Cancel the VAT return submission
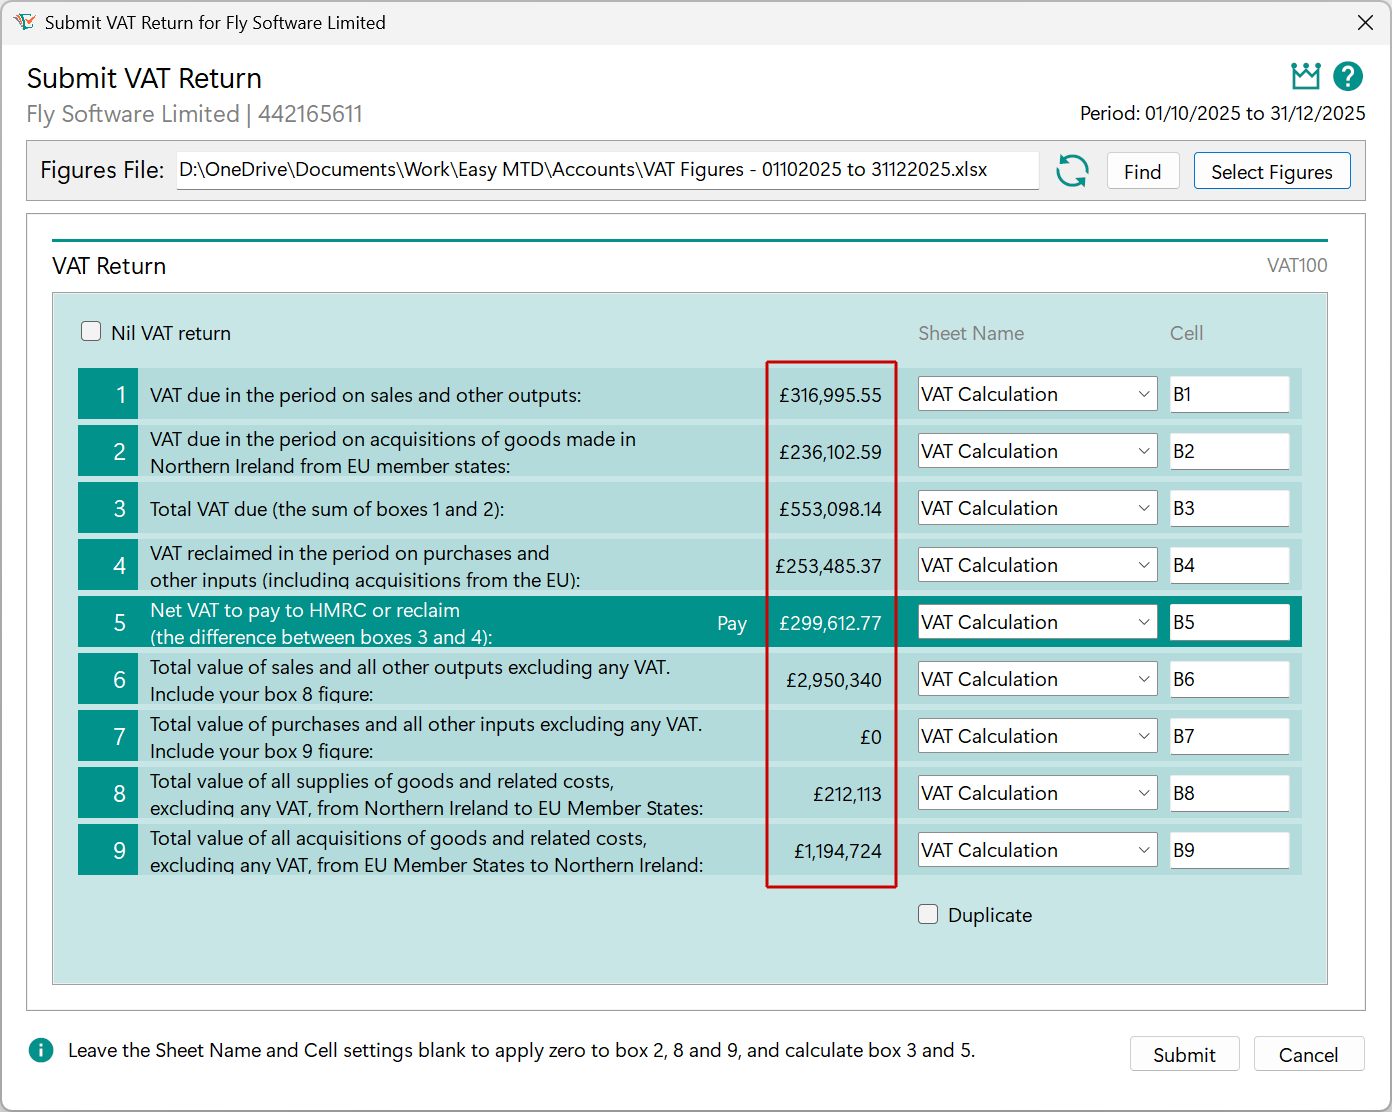1392x1112 pixels. (1308, 1054)
